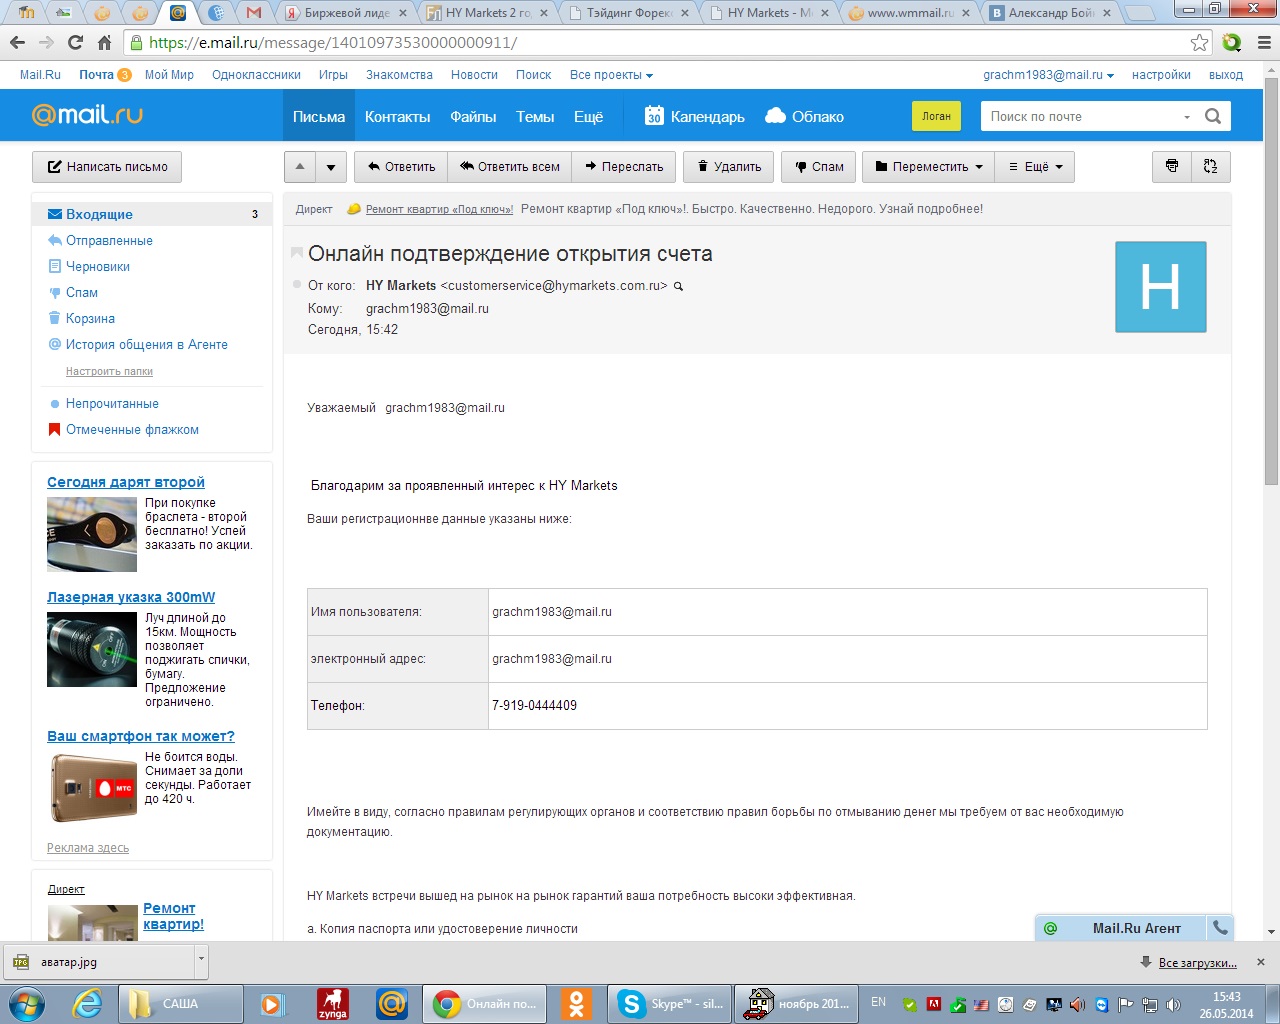Screen dimensions: 1280x1024
Task: Open Темы tab
Action: click(535, 116)
